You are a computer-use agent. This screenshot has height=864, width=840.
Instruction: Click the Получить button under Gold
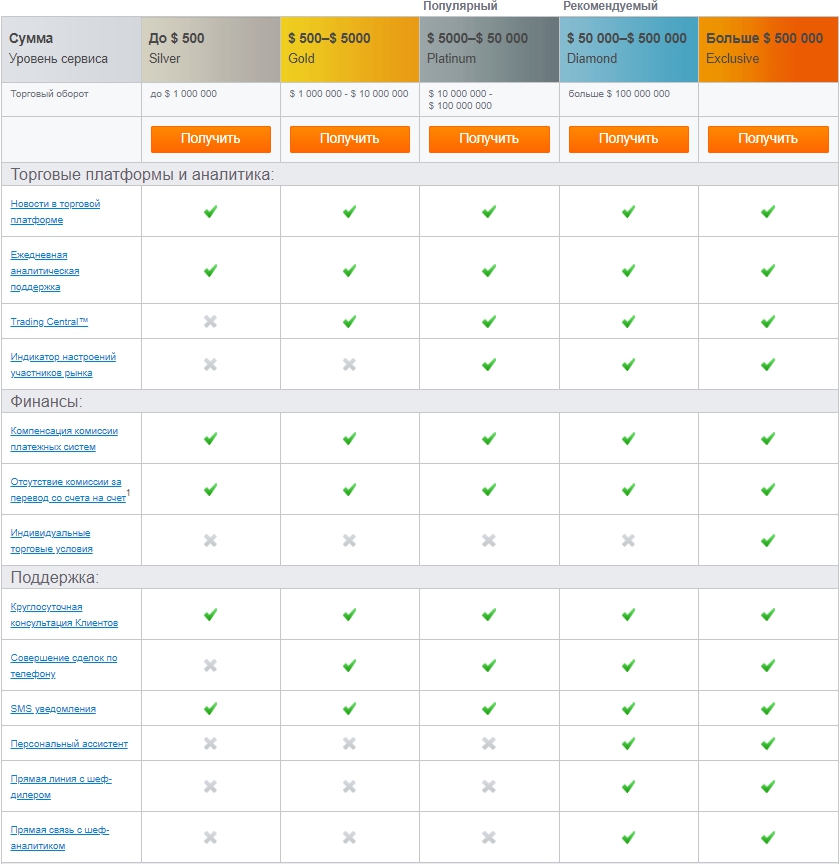click(349, 139)
